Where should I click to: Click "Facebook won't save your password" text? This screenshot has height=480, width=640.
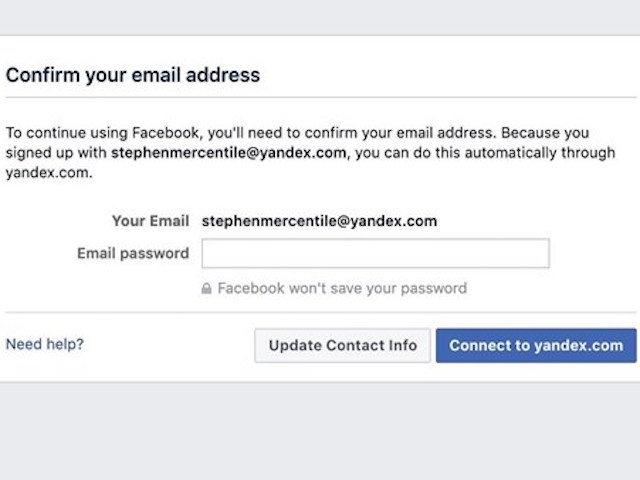tap(342, 288)
